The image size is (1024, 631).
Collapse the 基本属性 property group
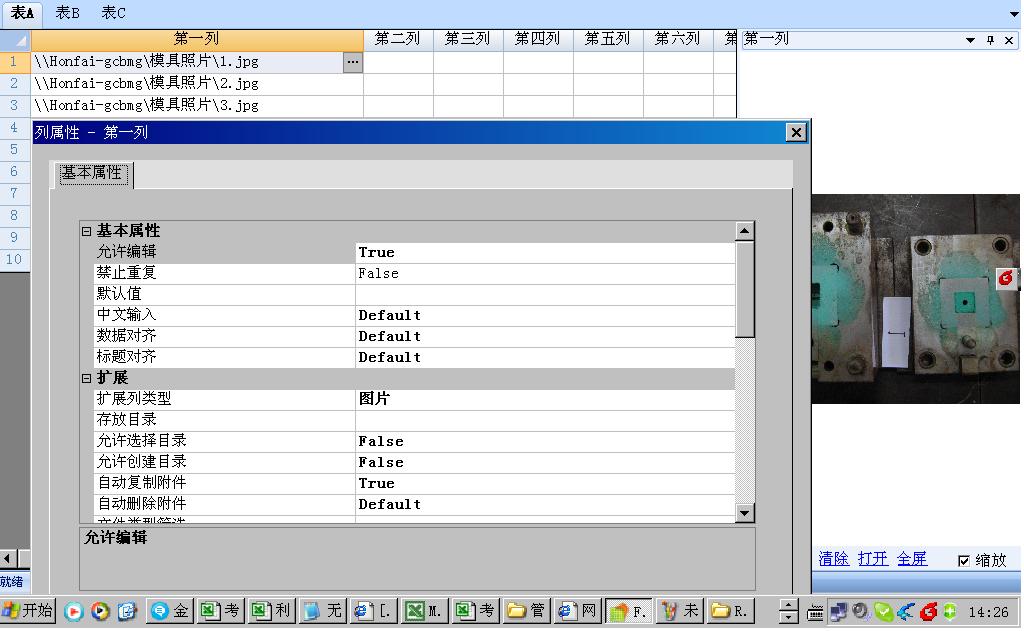click(x=87, y=231)
